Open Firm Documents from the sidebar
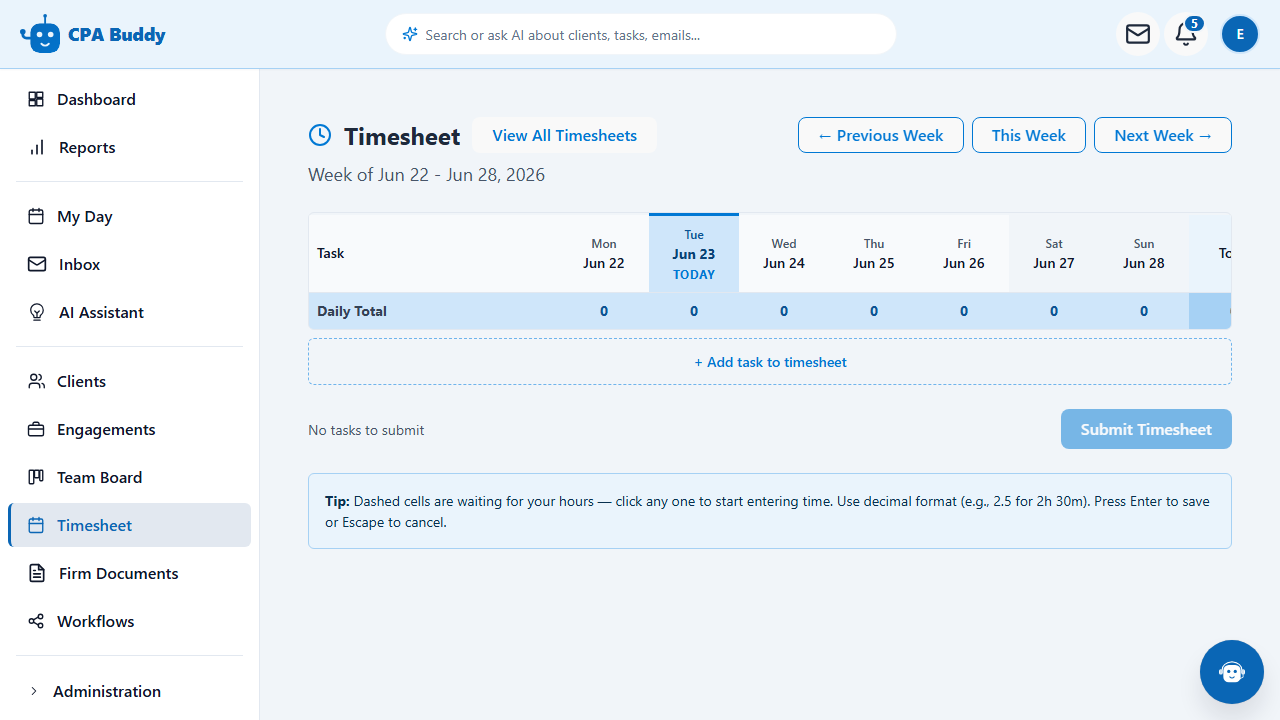 pos(130,573)
